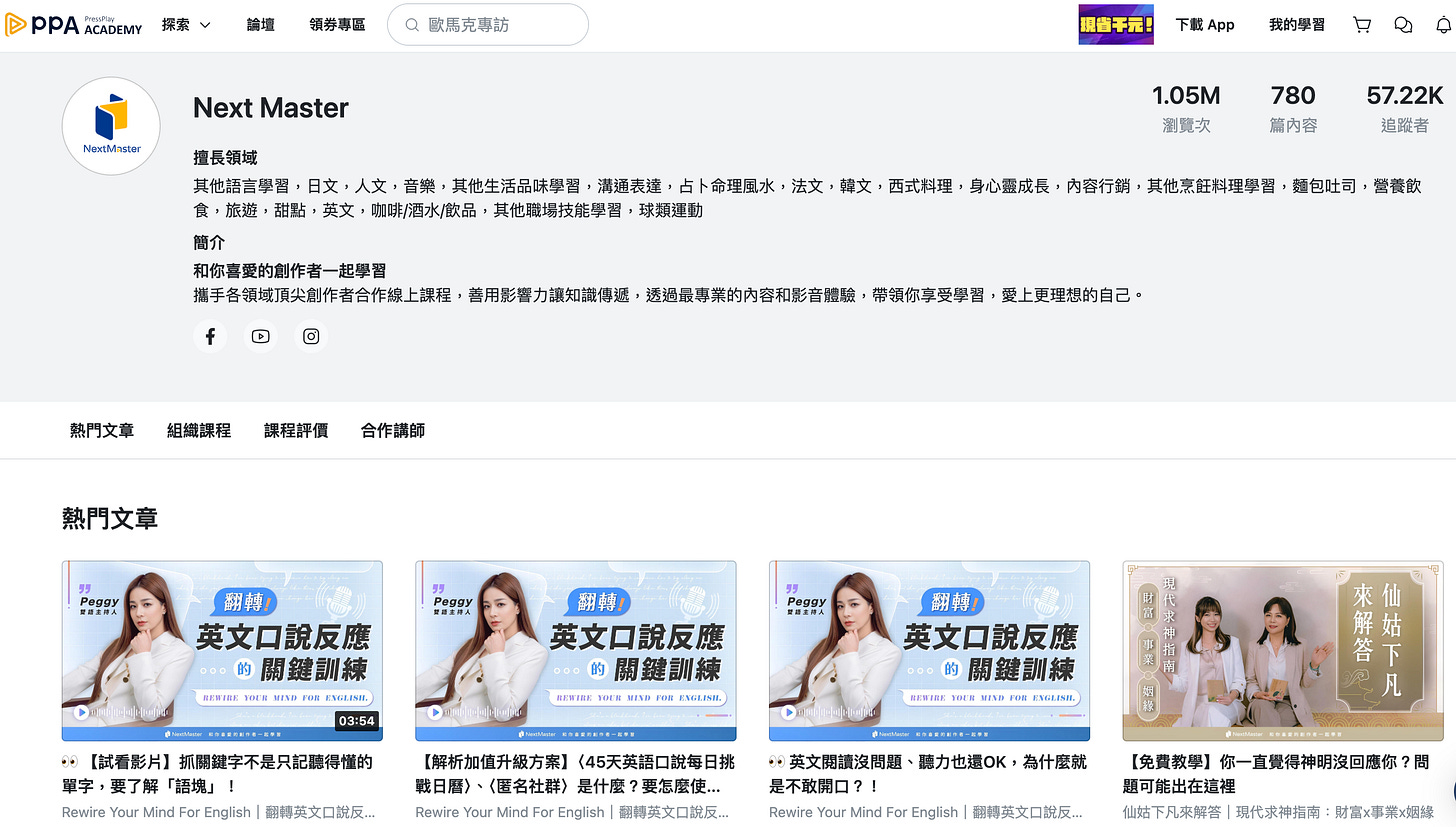Click the 擅長領域 heading
Screen dimensions: 1456x827
[x=225, y=158]
